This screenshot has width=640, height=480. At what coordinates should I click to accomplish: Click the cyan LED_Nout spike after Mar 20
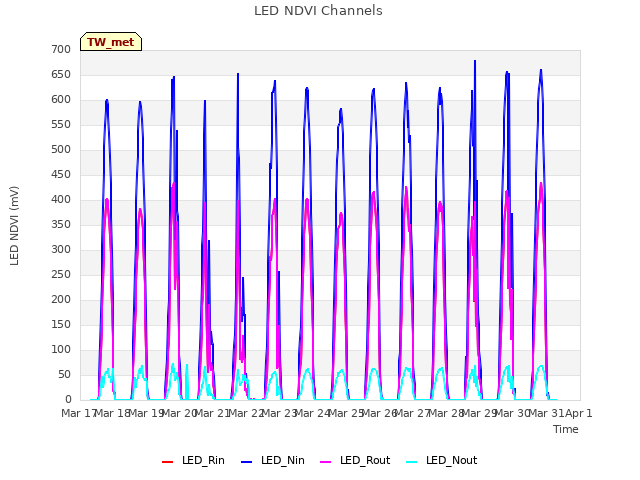(x=187, y=365)
